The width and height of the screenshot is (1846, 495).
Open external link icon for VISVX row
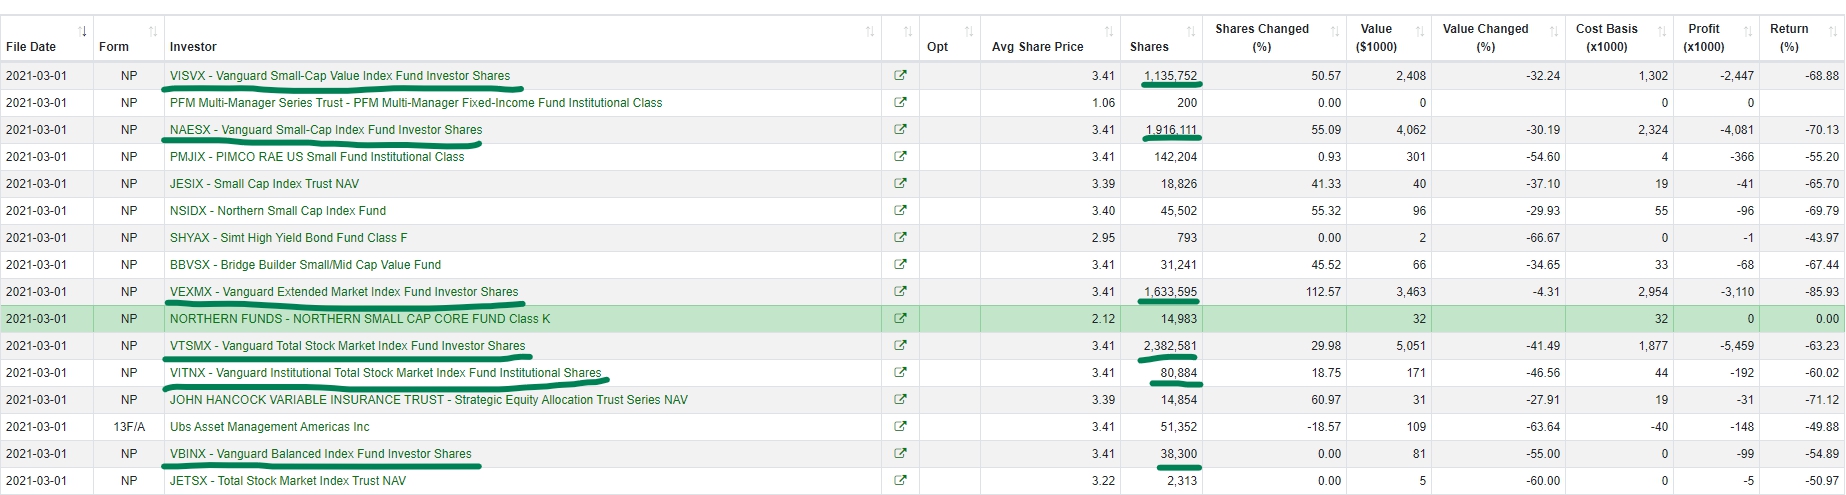(x=900, y=76)
